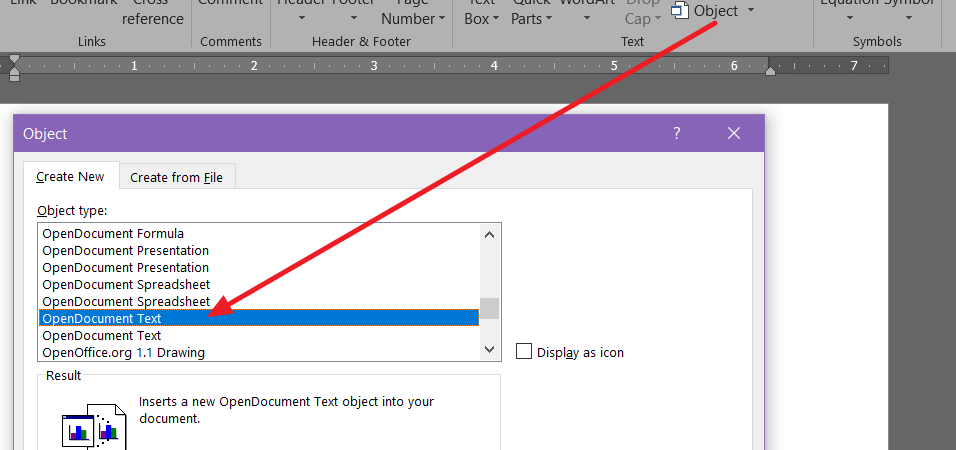Image resolution: width=956 pixels, height=450 pixels.
Task: Click the First Line Indent ruler marker
Action: (15, 60)
